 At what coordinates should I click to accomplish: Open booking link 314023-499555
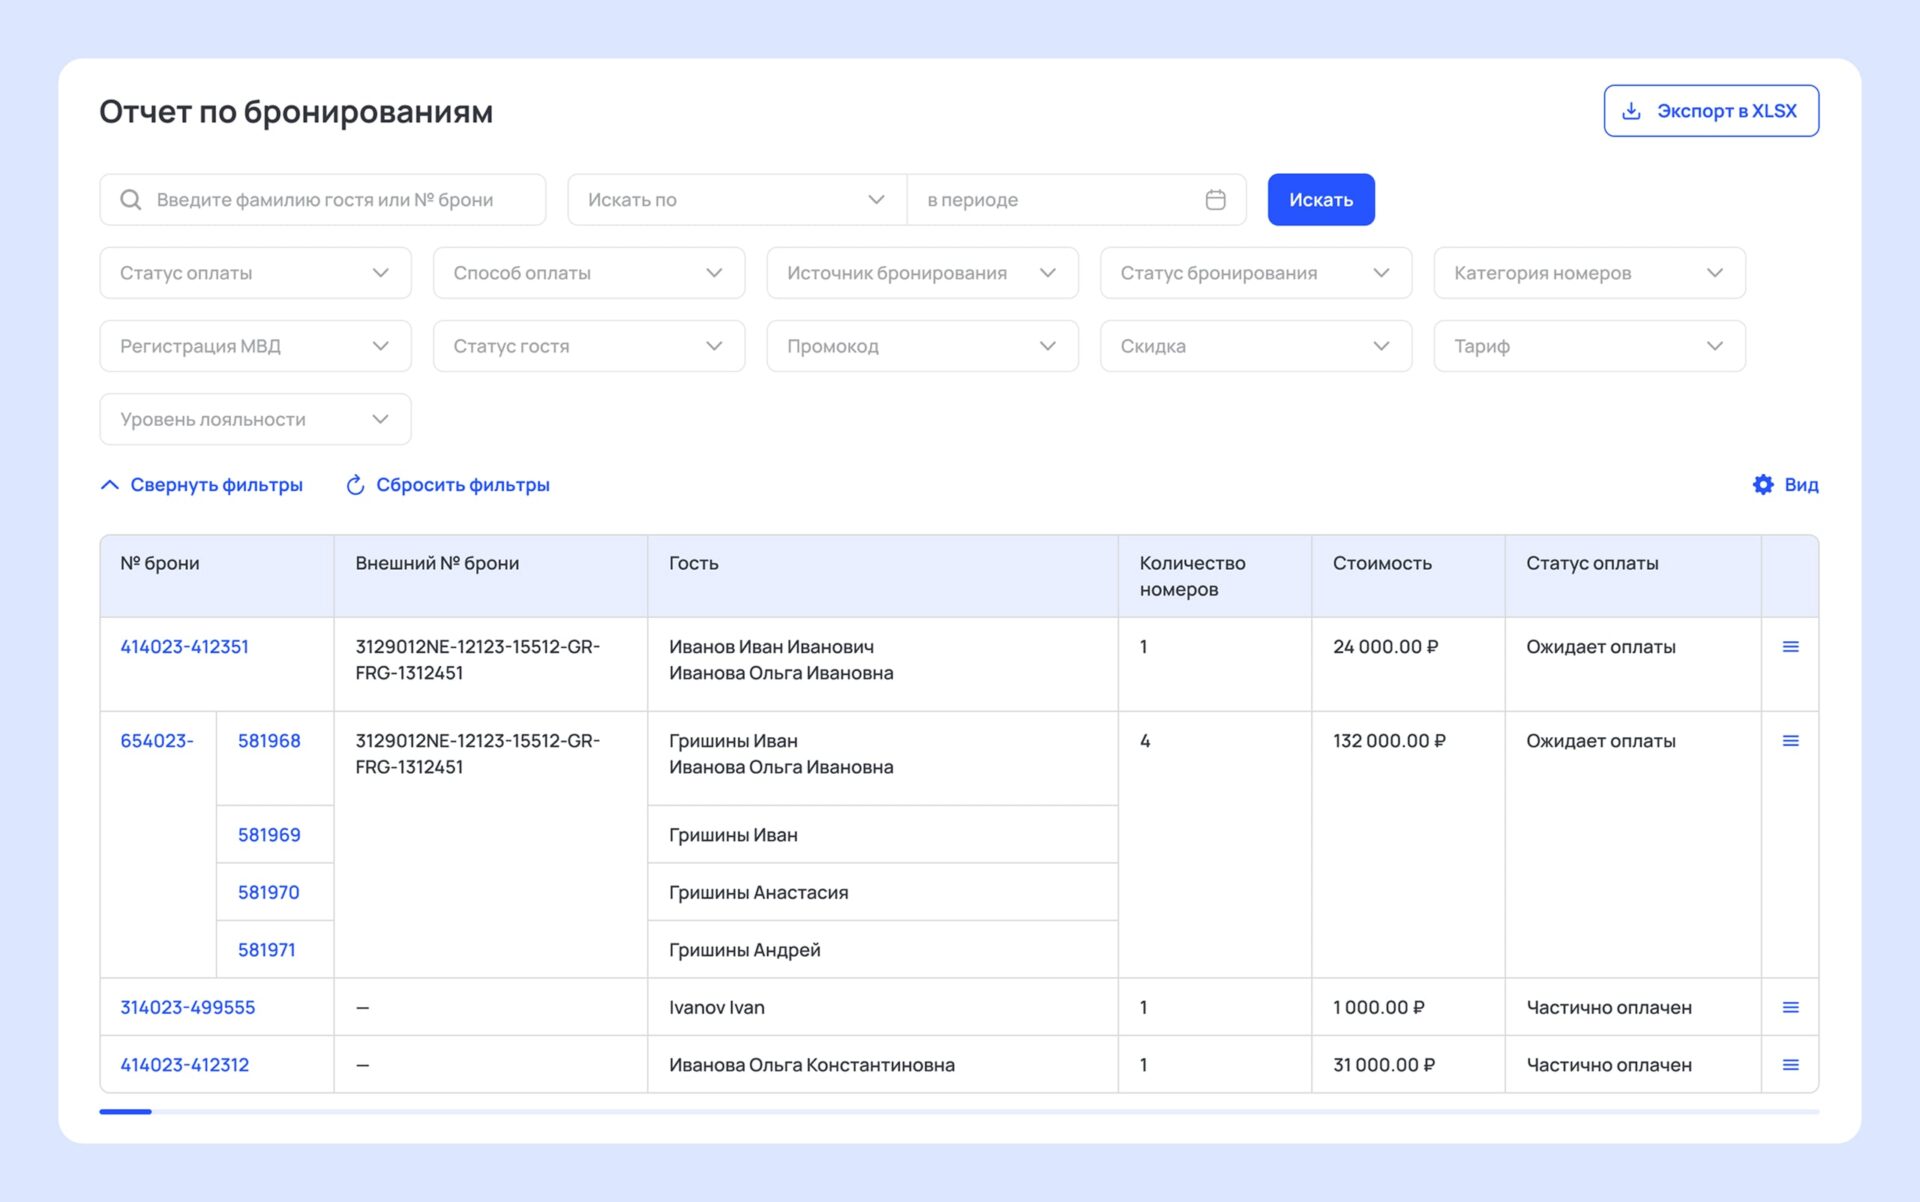click(x=188, y=1007)
